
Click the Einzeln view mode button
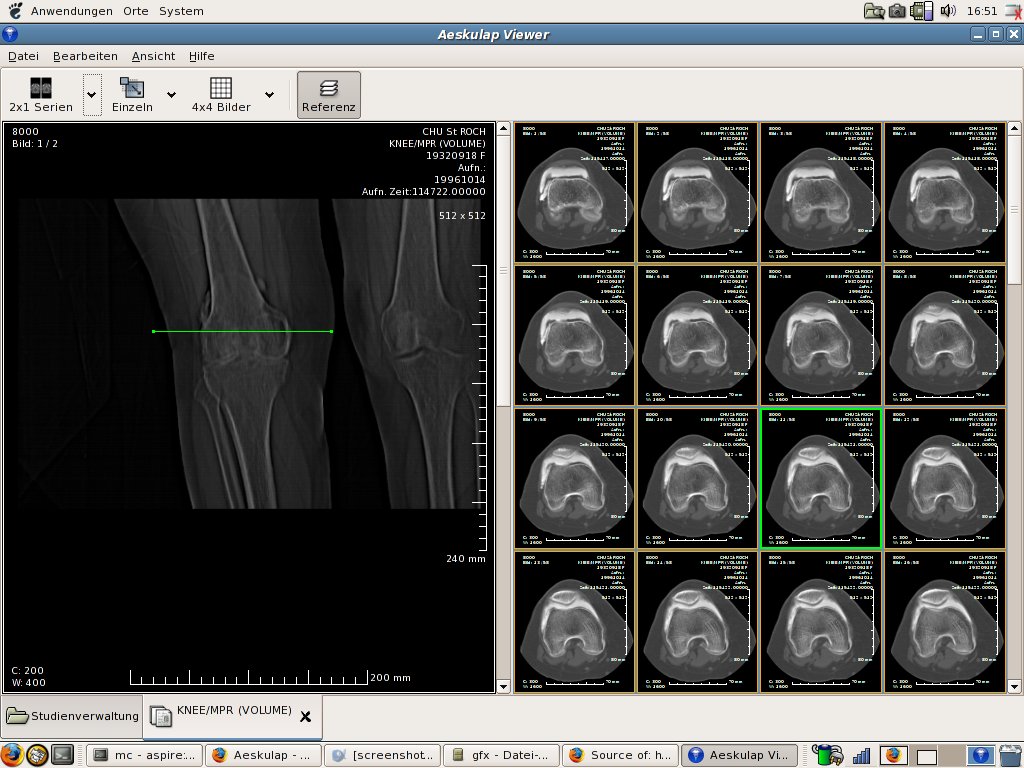[132, 95]
